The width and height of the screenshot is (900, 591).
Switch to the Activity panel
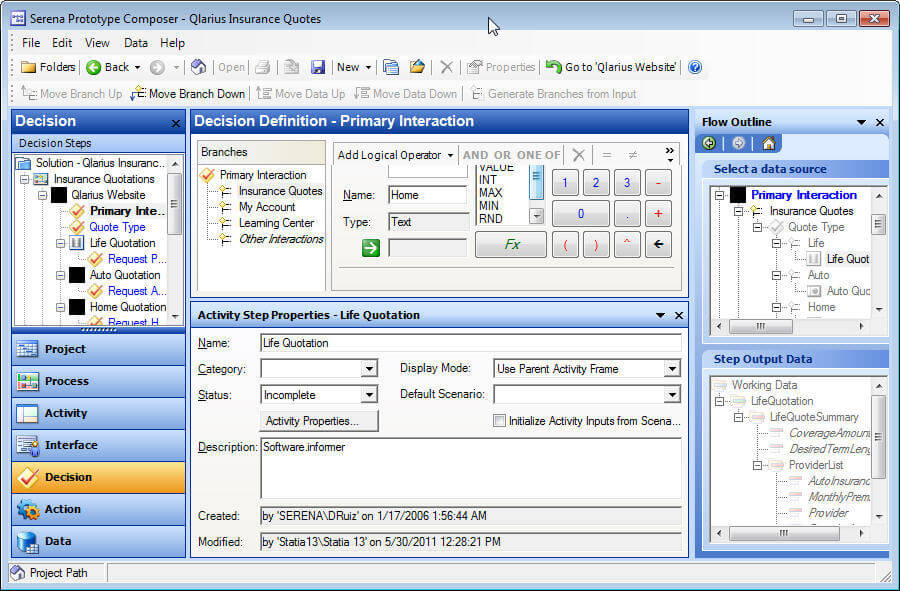tap(99, 413)
